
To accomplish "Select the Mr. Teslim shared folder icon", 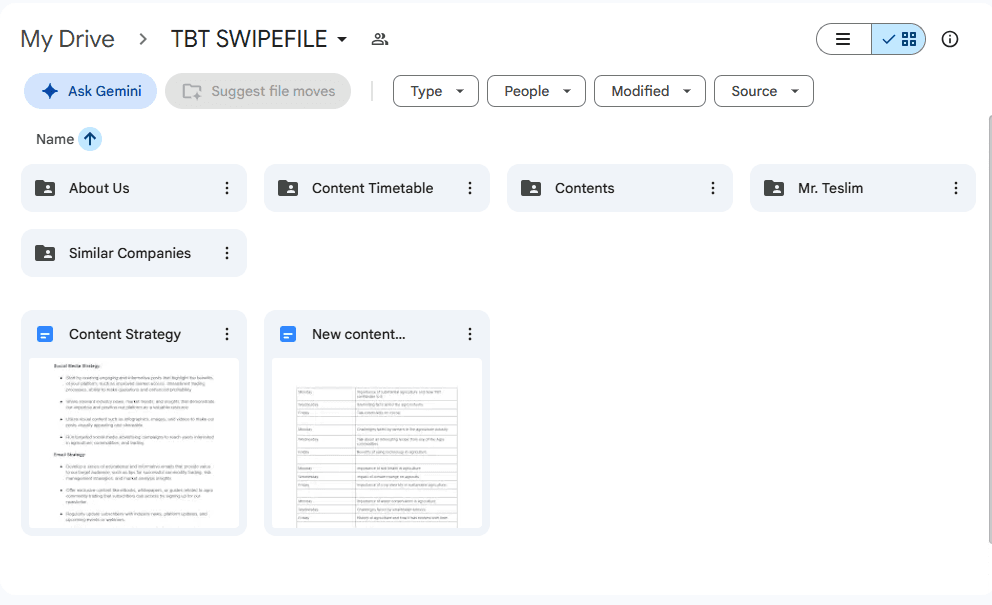I will coord(774,188).
